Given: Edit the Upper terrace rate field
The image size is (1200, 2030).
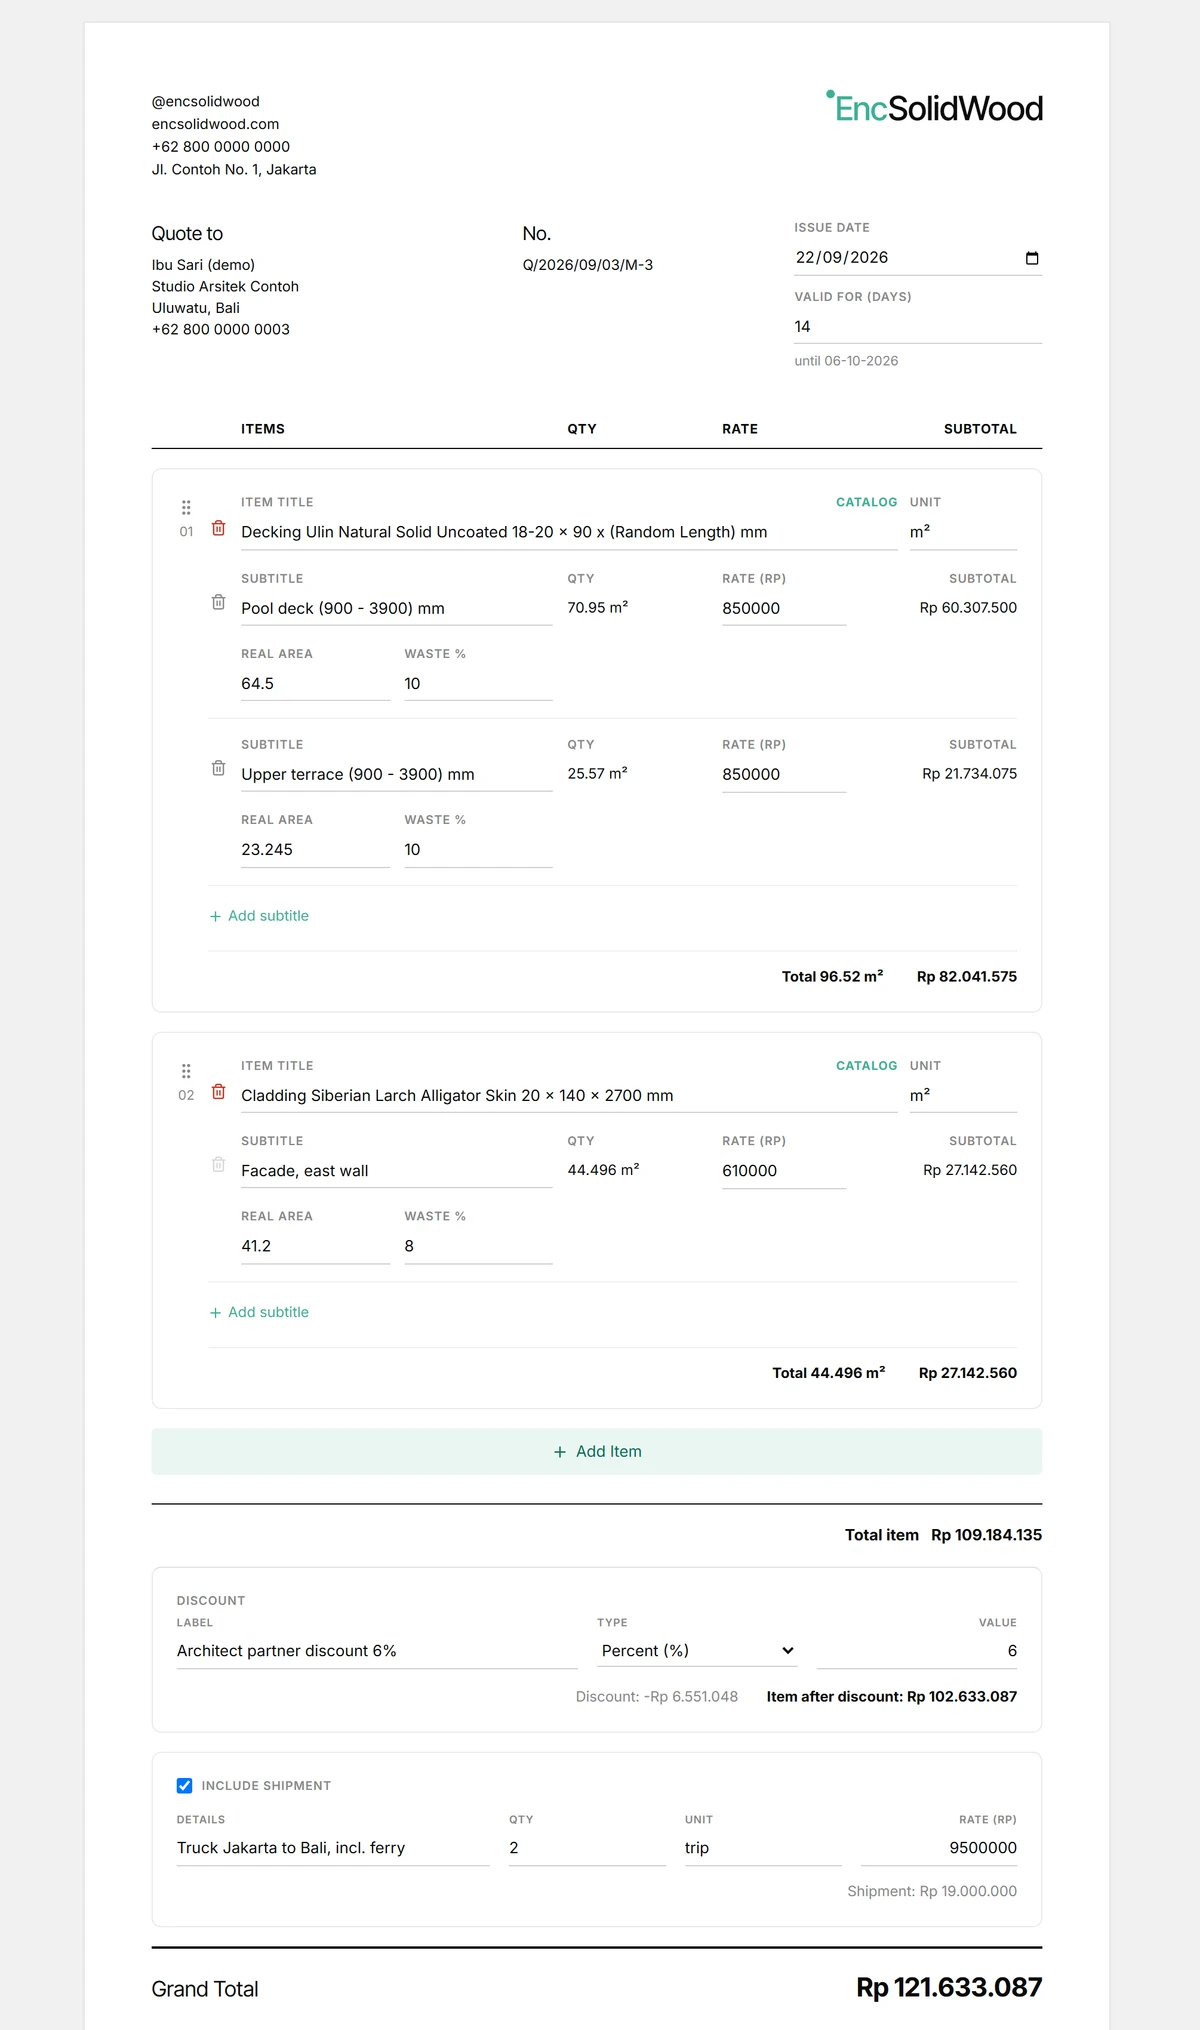Looking at the screenshot, I should coord(784,774).
